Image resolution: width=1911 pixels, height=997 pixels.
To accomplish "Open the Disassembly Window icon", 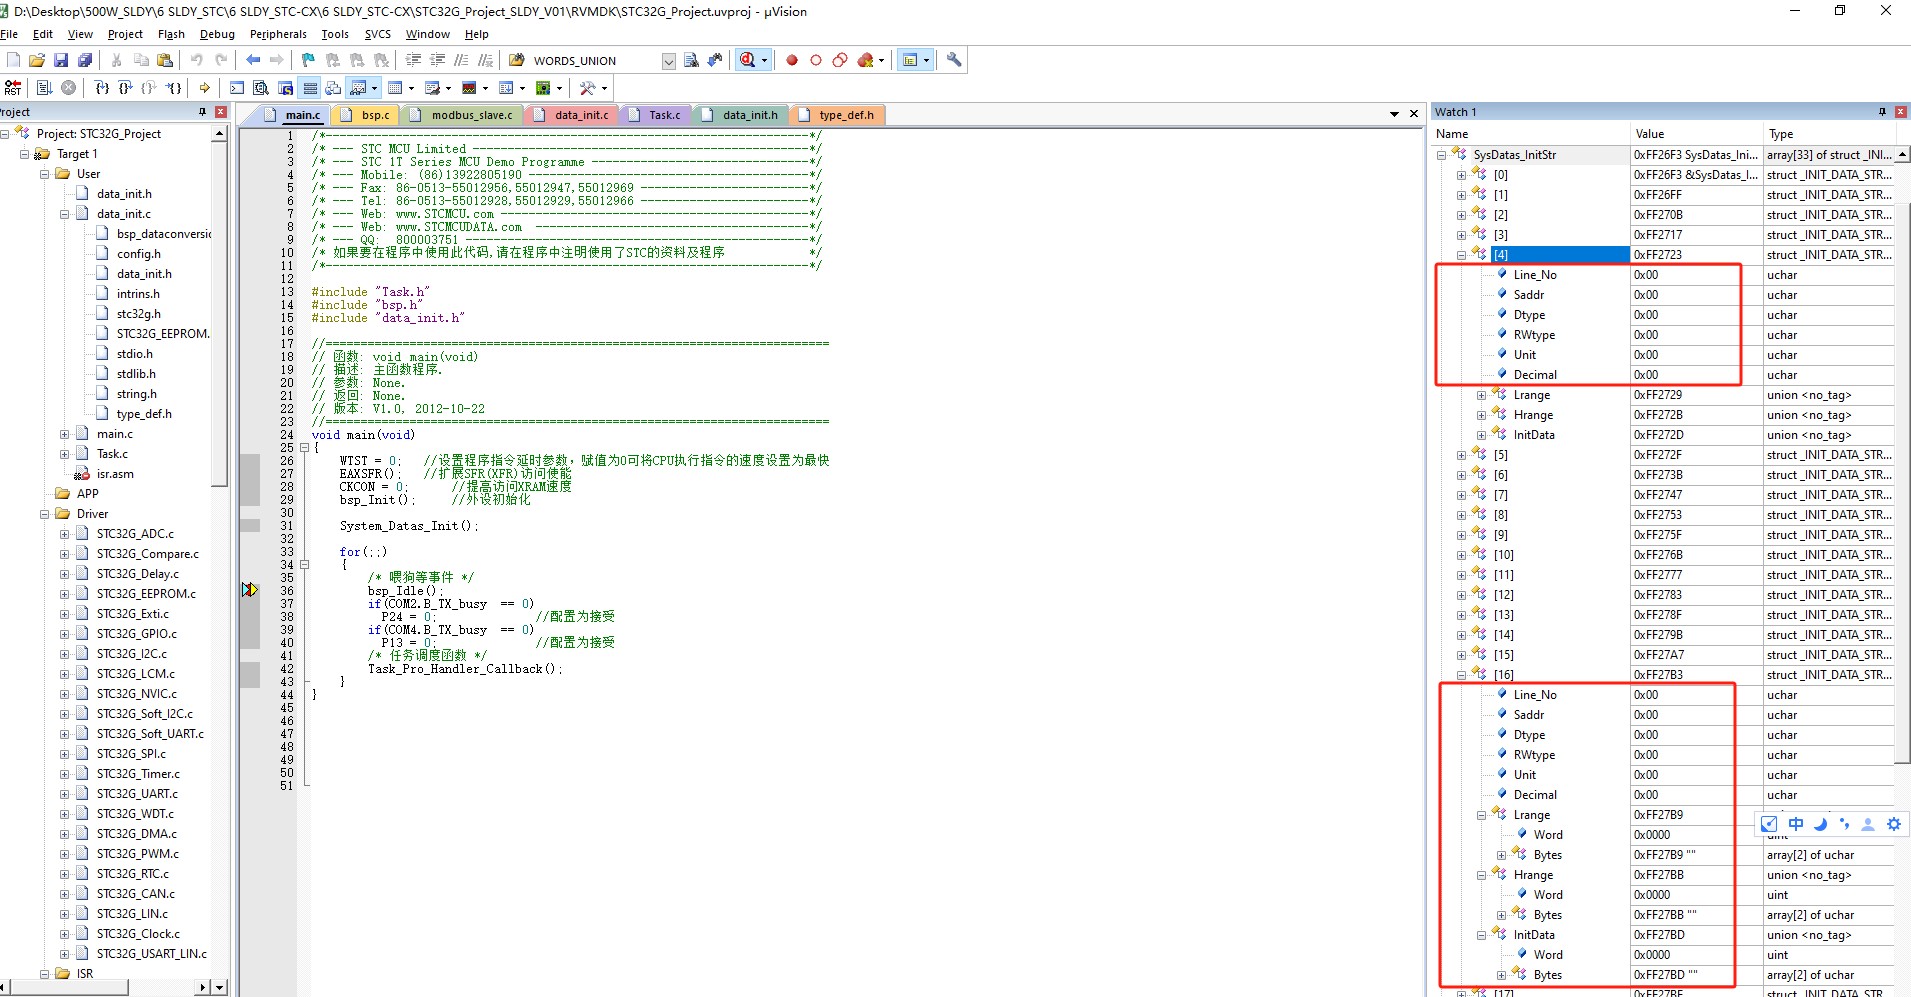I will click(261, 88).
